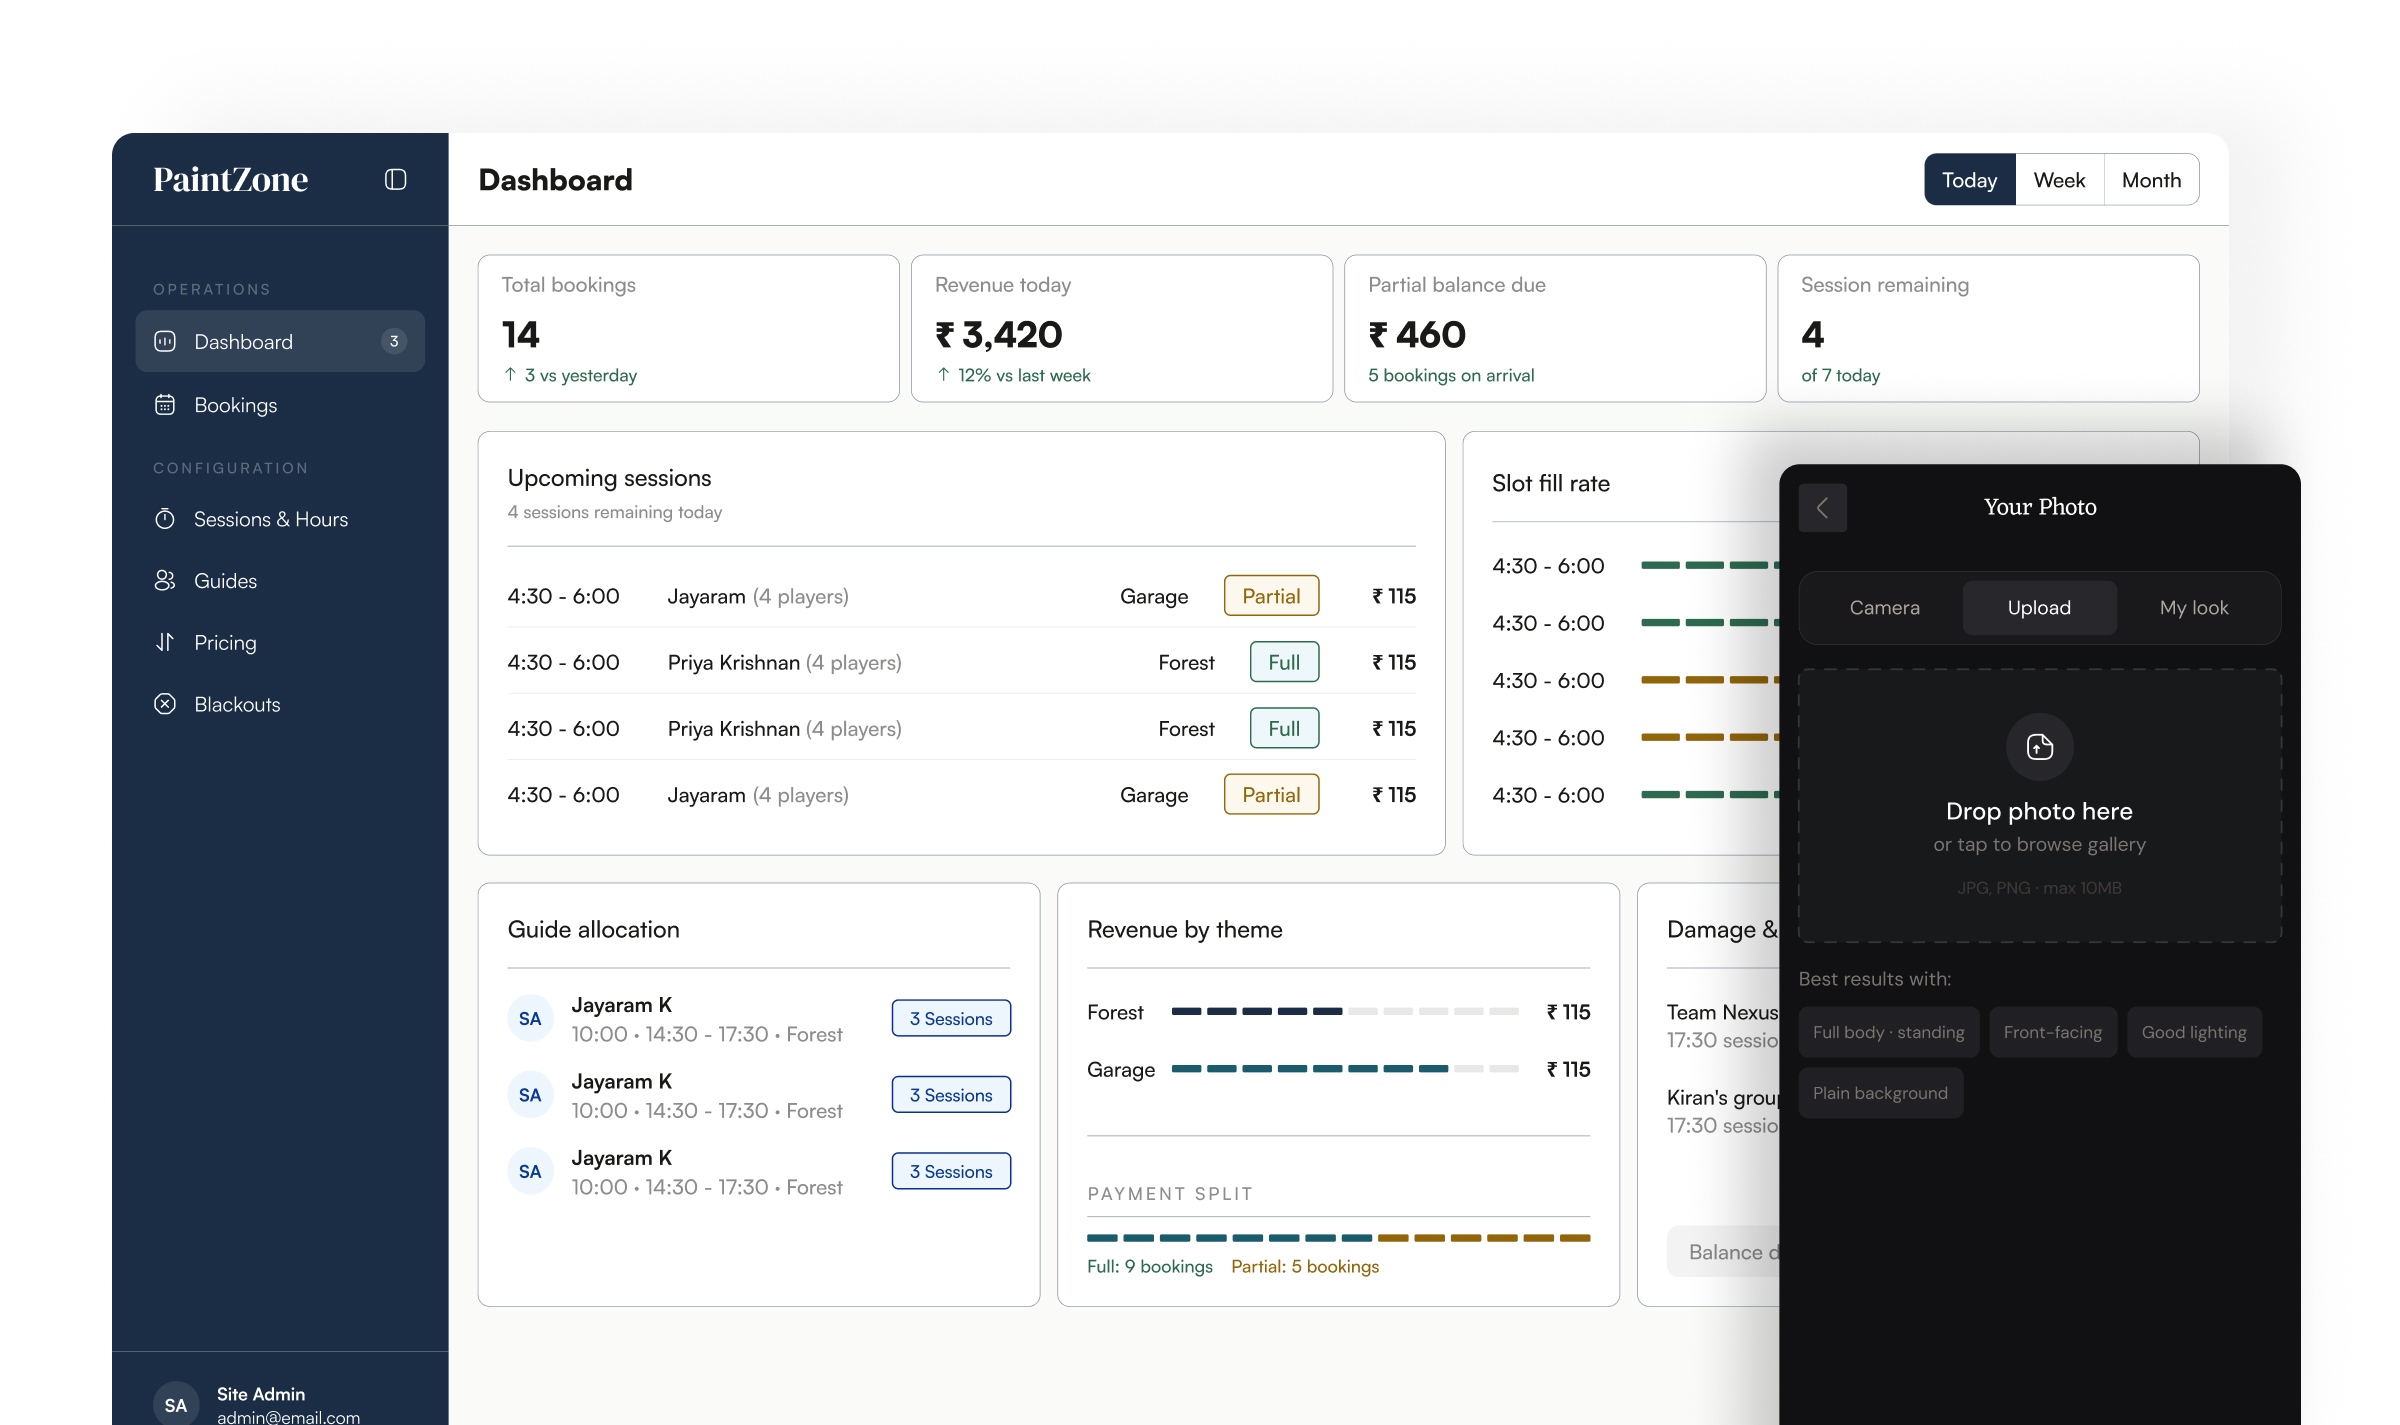Click the Forest revenue progress bar
This screenshot has width=2400, height=1425.
click(1345, 1011)
